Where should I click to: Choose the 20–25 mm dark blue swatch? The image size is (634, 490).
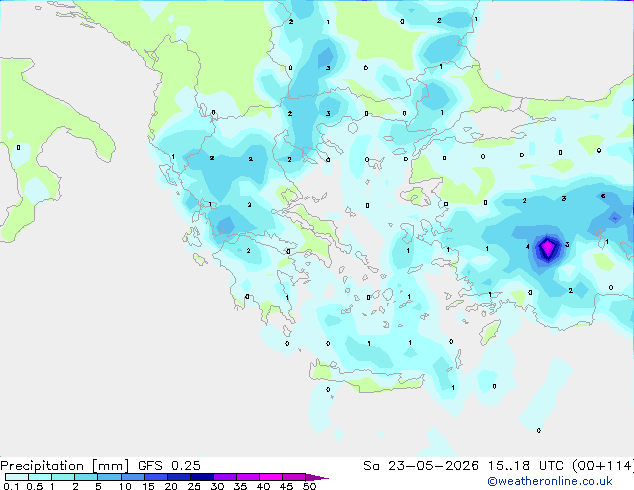pos(178,477)
